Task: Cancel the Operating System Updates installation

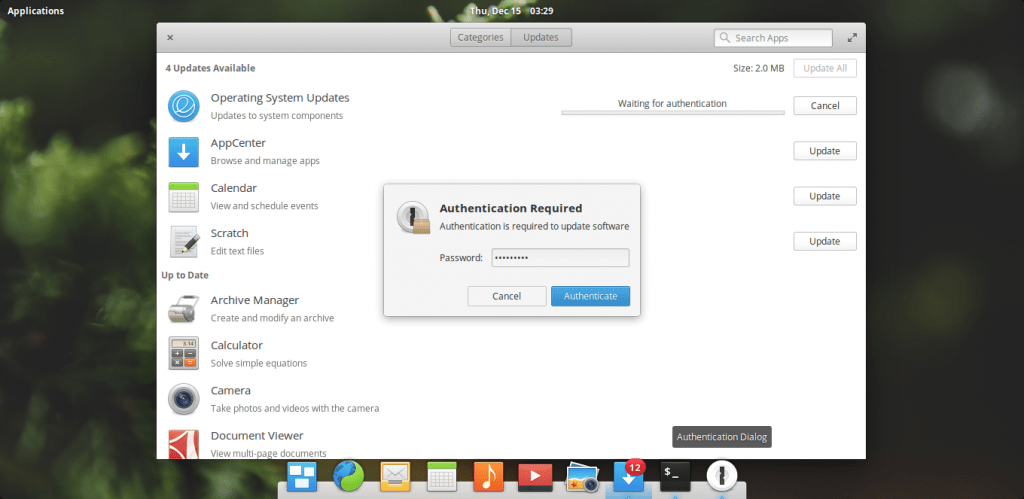Action: click(824, 106)
